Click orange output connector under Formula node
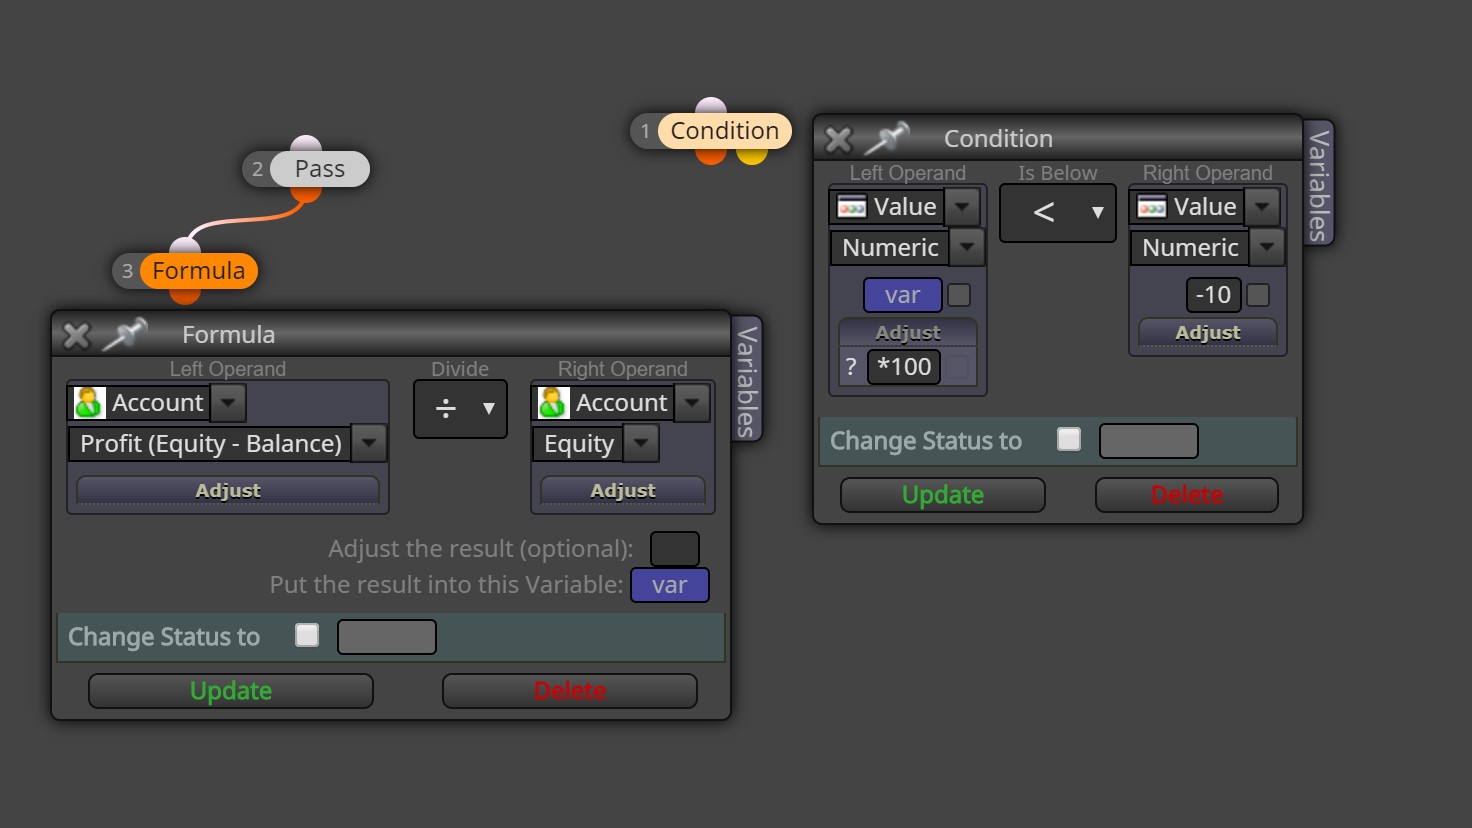The height and width of the screenshot is (828, 1472). (185, 296)
